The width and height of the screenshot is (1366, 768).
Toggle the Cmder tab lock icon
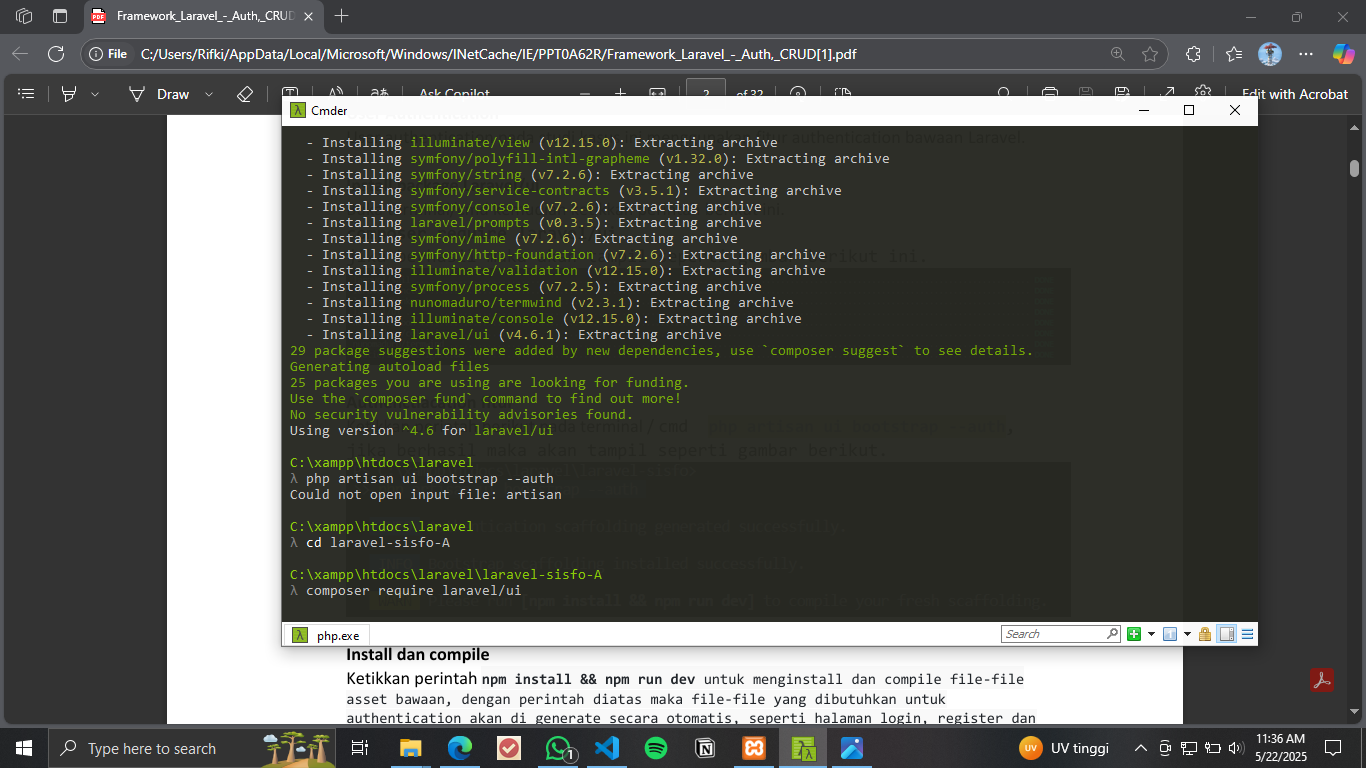1205,634
